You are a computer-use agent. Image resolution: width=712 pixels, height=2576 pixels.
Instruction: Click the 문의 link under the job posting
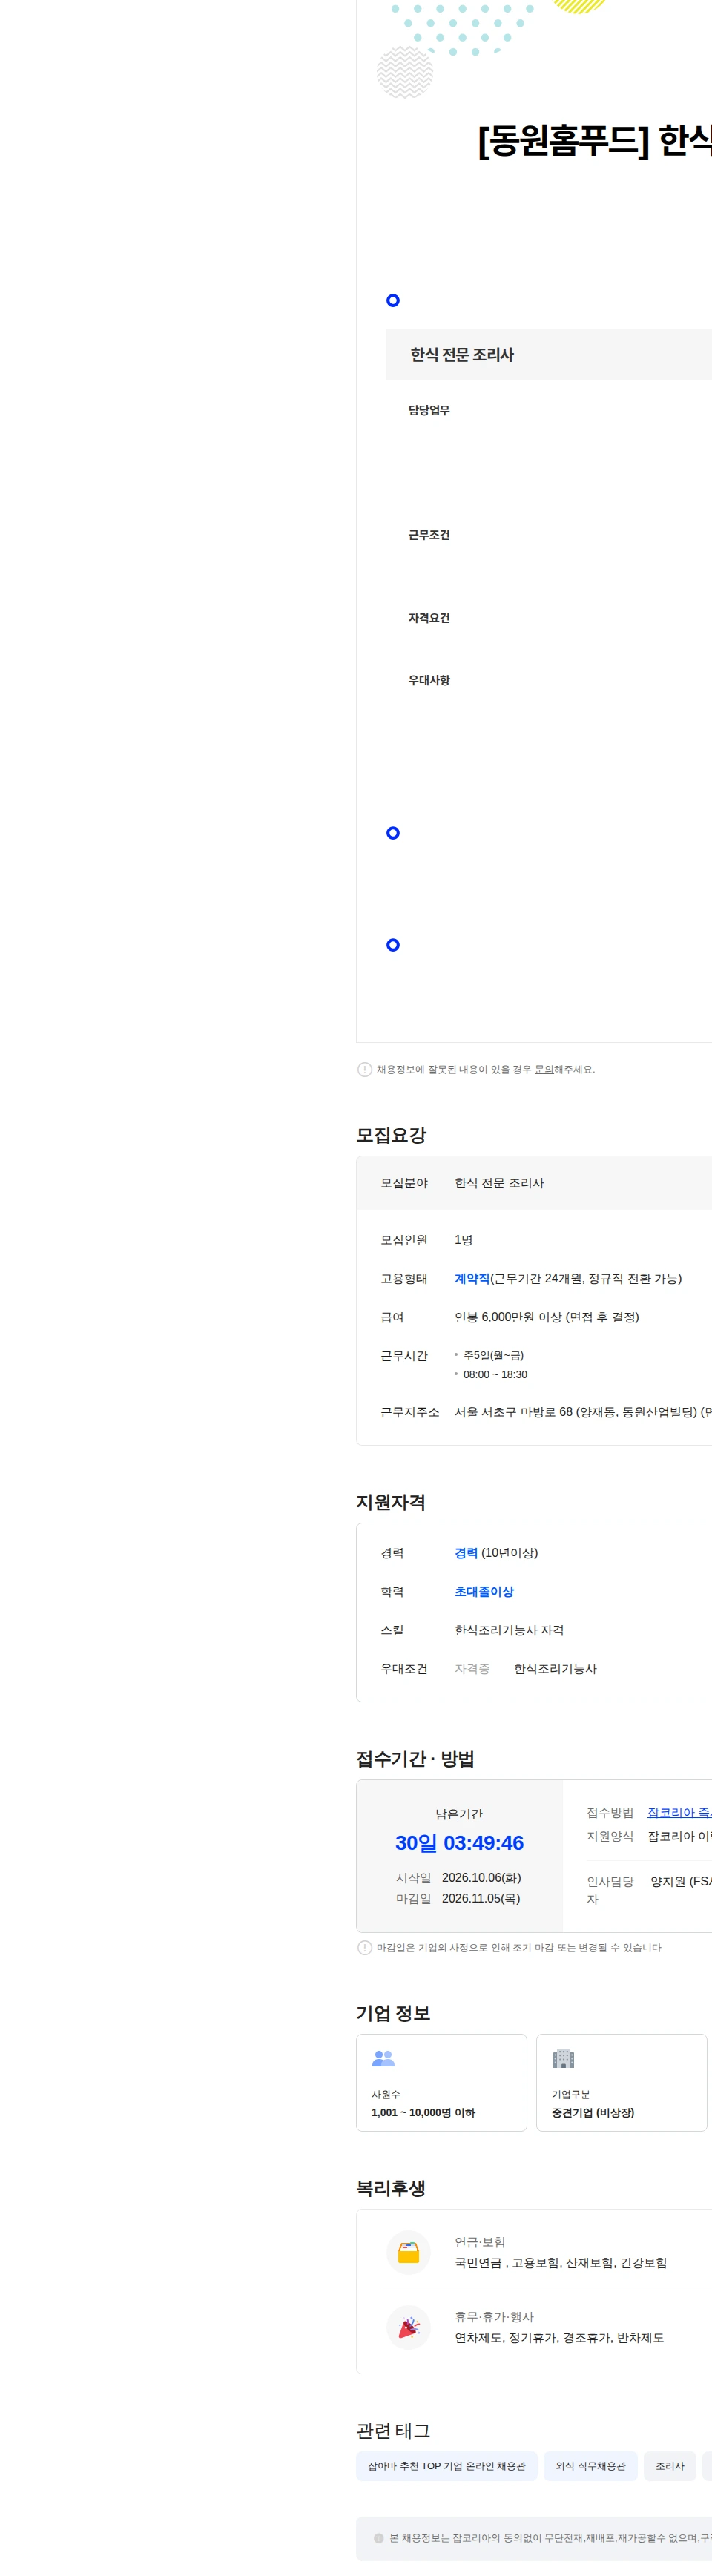pos(544,1069)
